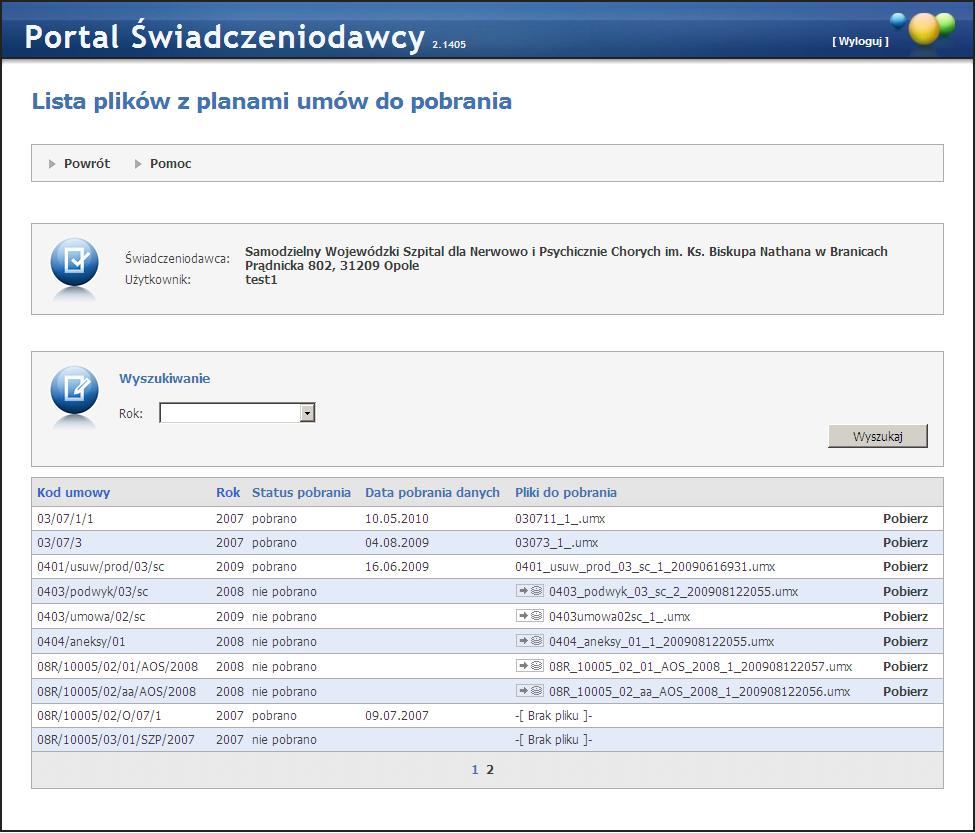Click date cell 10.05.2010
Image resolution: width=975 pixels, height=833 pixels.
click(397, 518)
